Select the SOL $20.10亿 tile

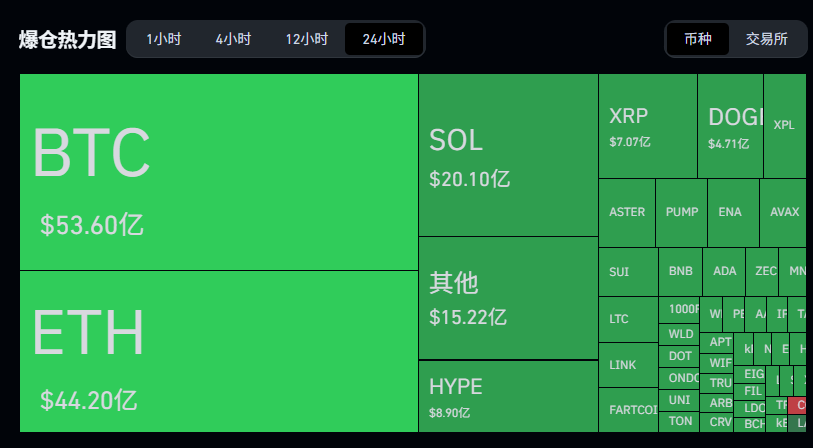pyautogui.click(x=509, y=155)
